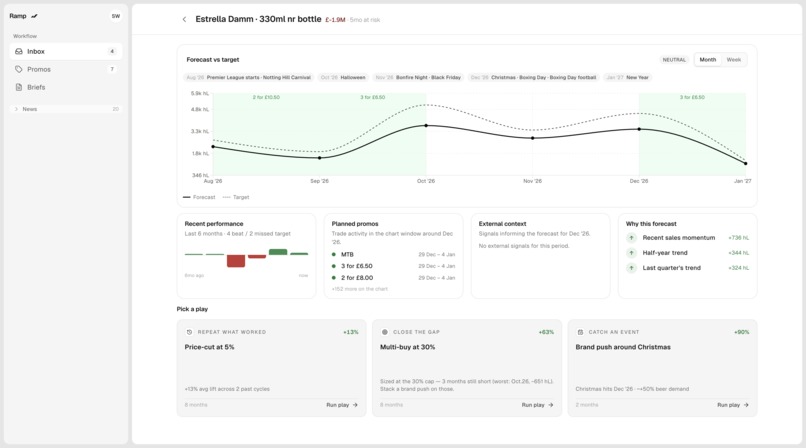Click +152 more on the chart
Image resolution: width=806 pixels, height=448 pixels.
pyautogui.click(x=360, y=289)
